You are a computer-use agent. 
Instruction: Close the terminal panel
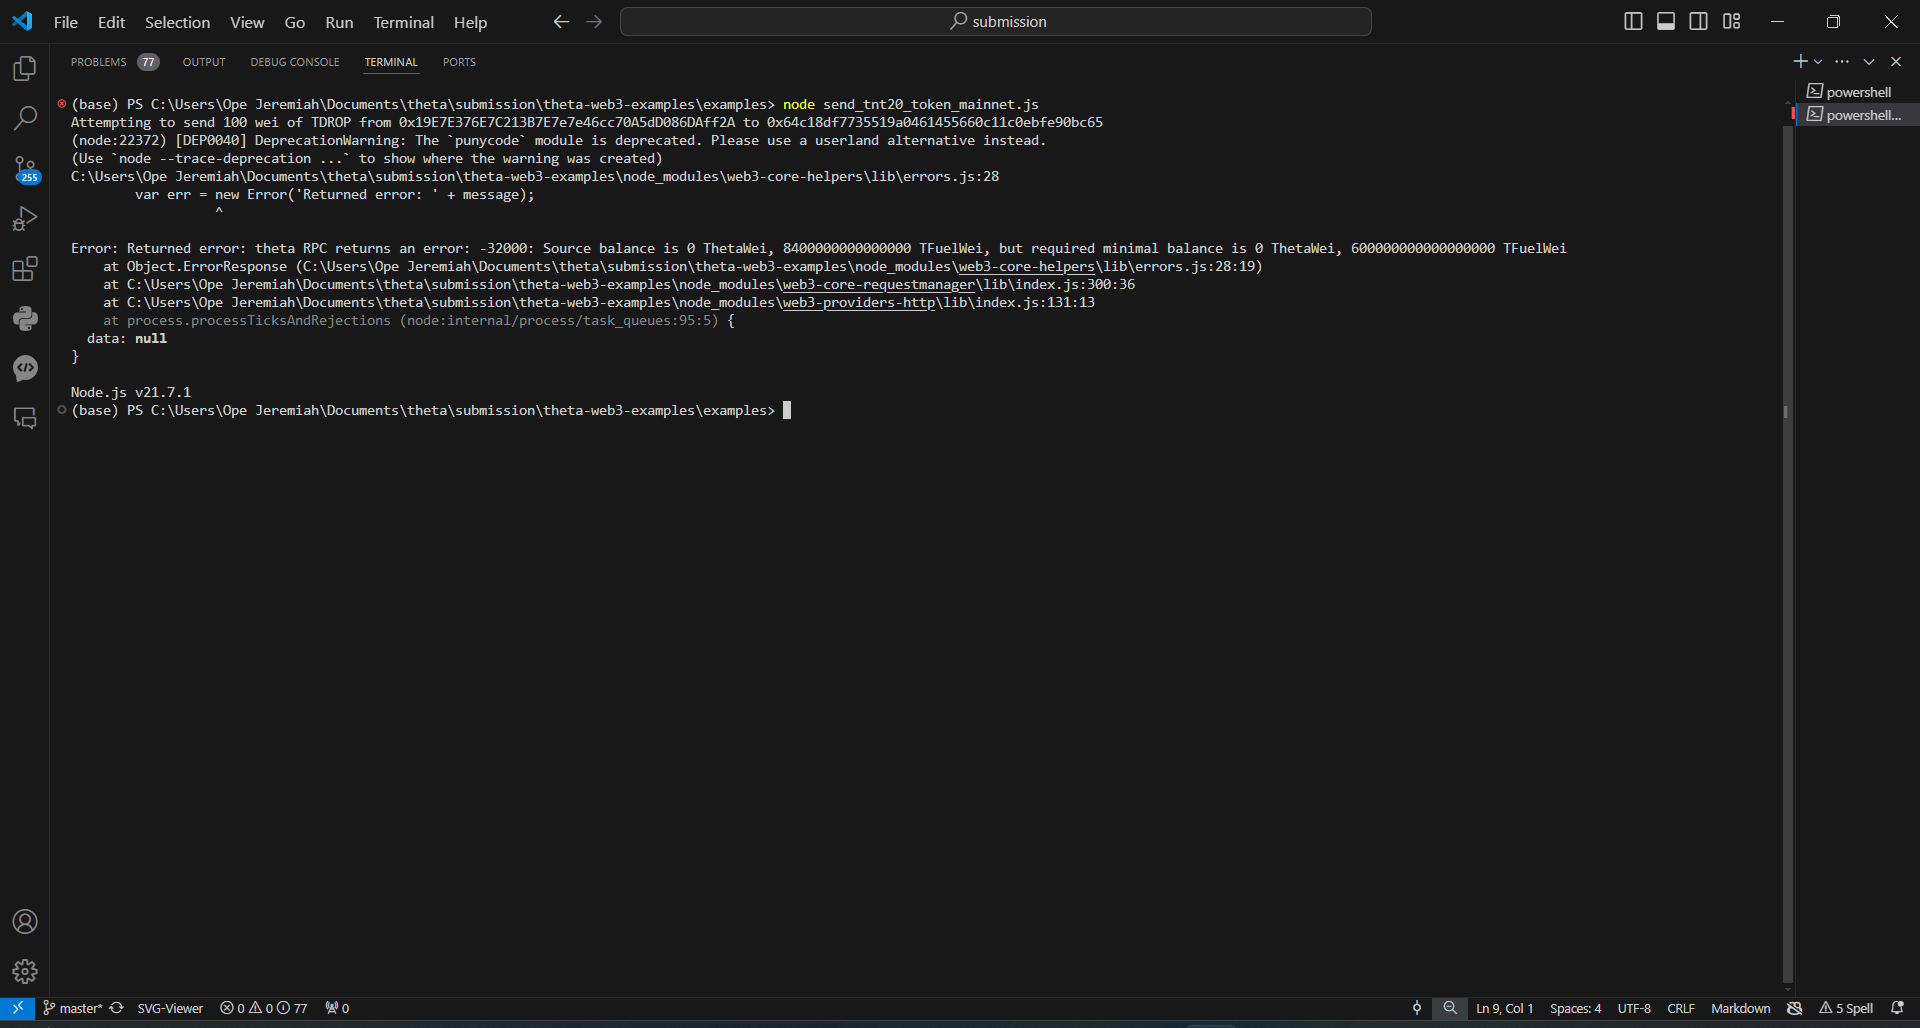click(x=1896, y=61)
